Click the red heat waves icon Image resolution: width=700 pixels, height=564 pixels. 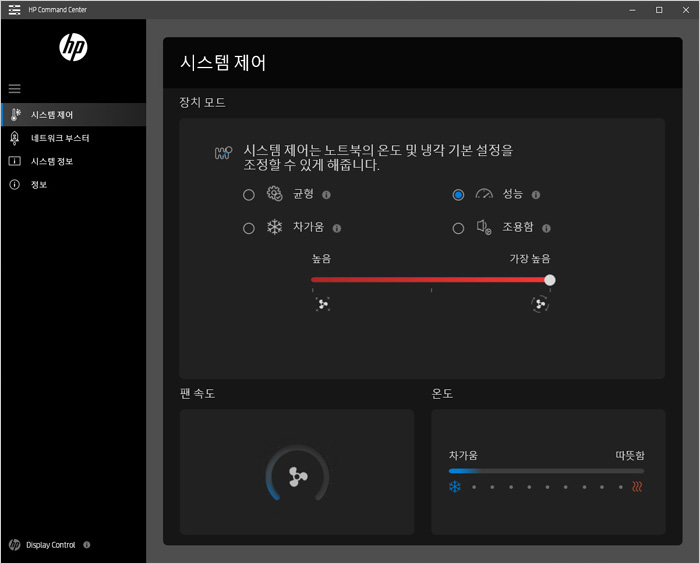637,487
